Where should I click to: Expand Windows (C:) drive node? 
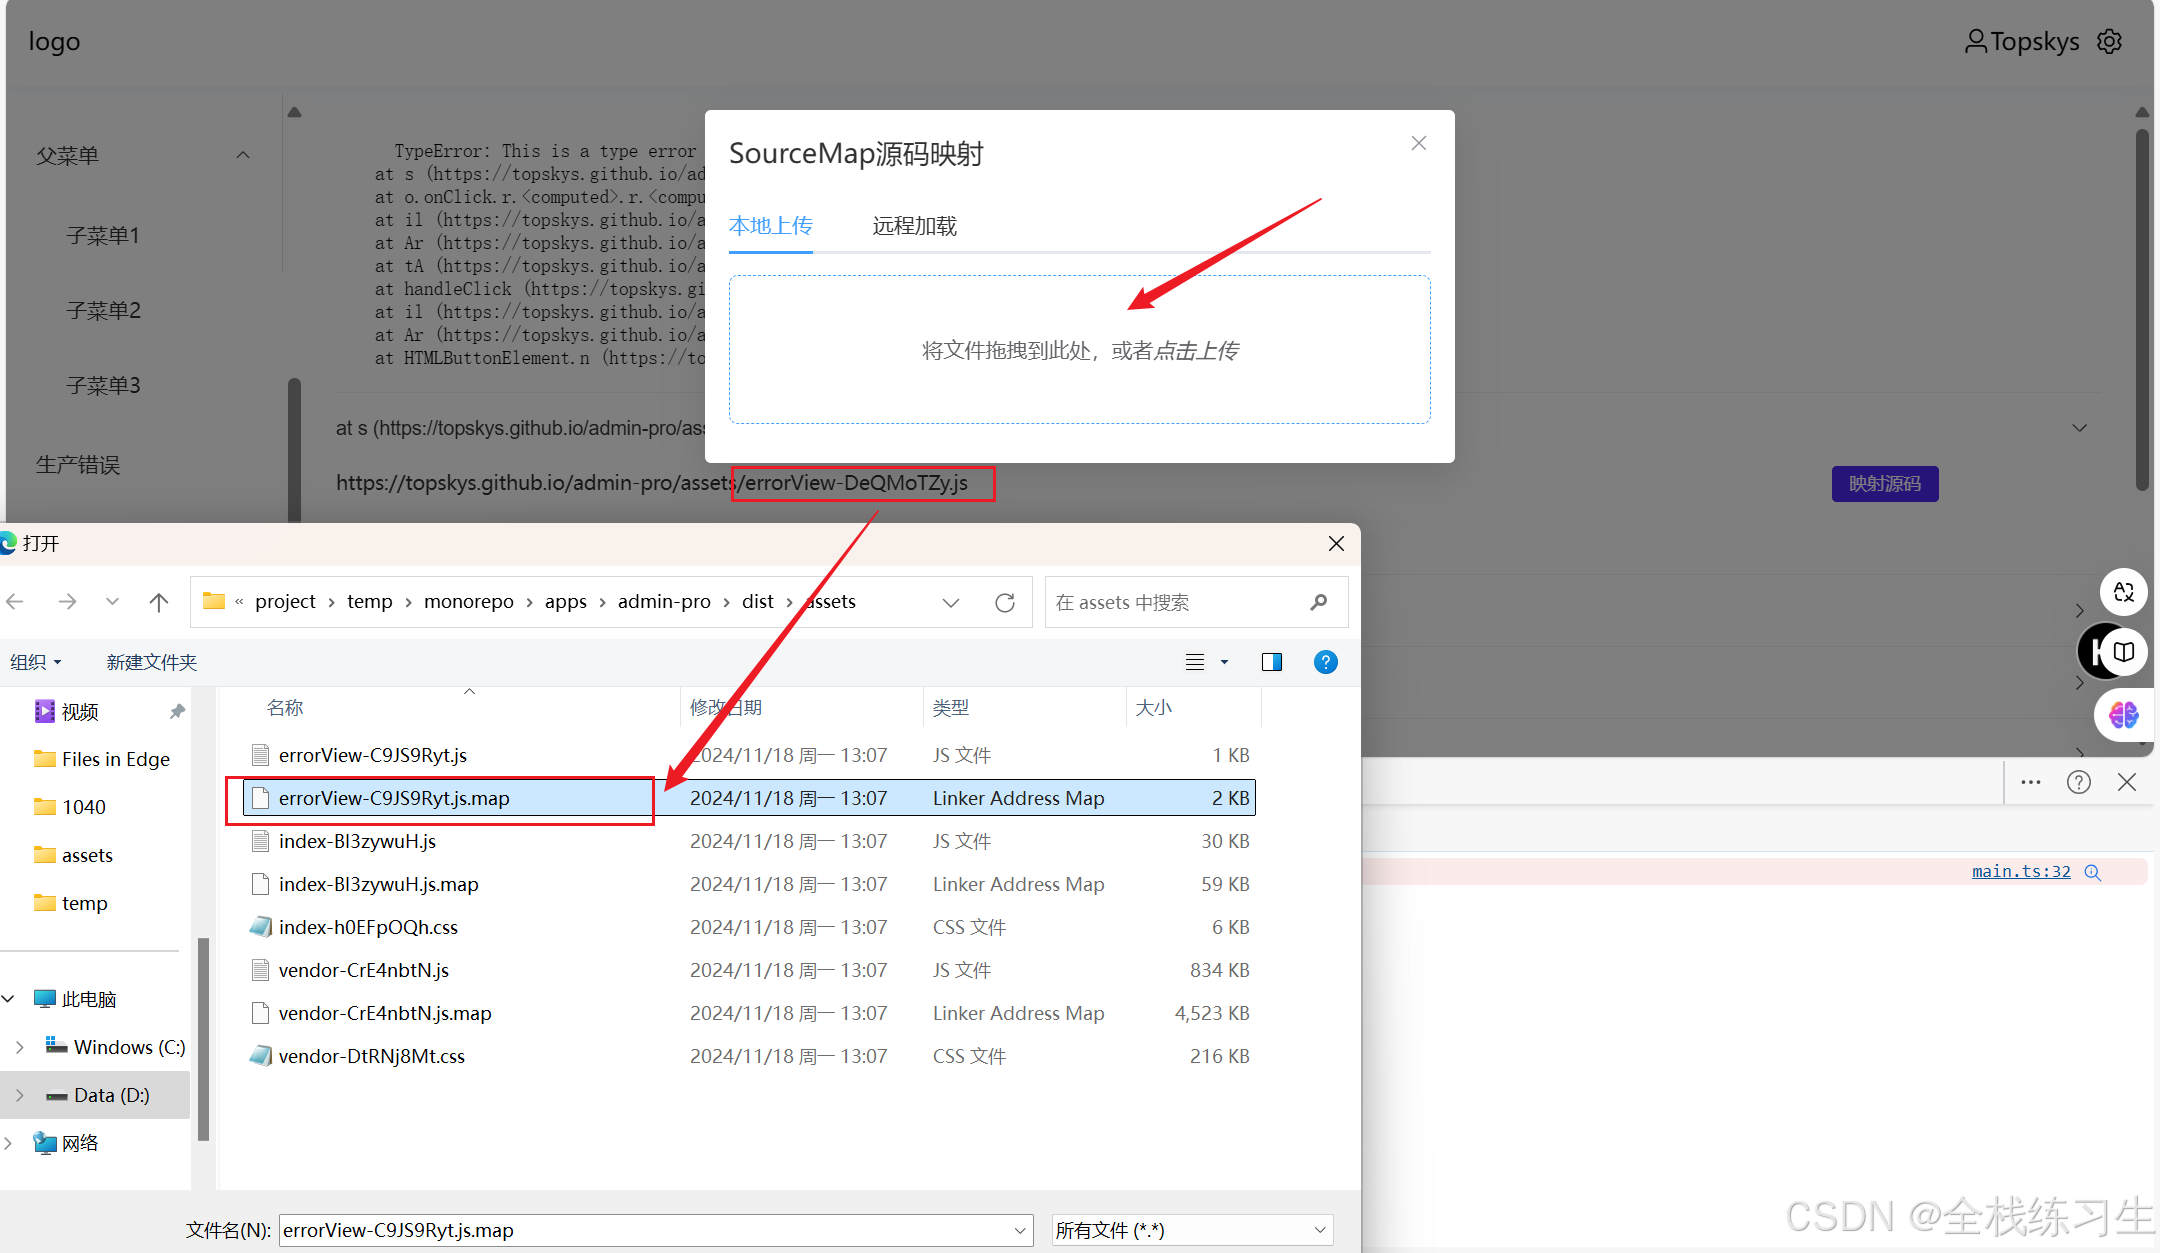click(x=20, y=1047)
